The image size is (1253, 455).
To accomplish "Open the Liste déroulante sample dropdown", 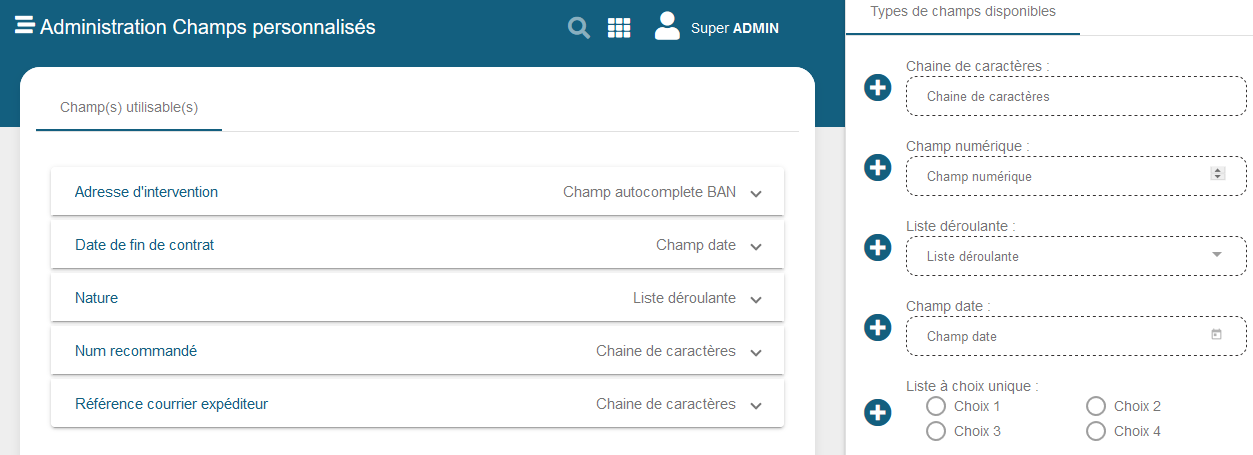I will [1216, 255].
